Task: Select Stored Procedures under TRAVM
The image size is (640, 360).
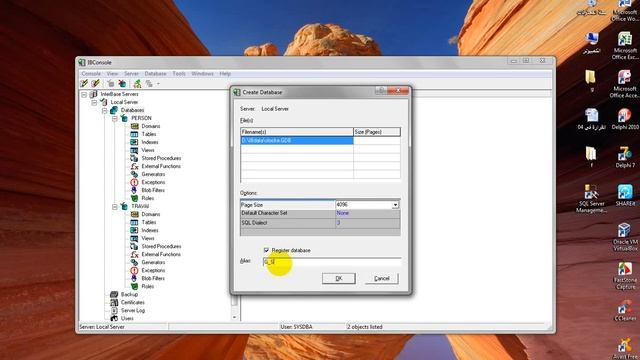Action: [x=161, y=246]
